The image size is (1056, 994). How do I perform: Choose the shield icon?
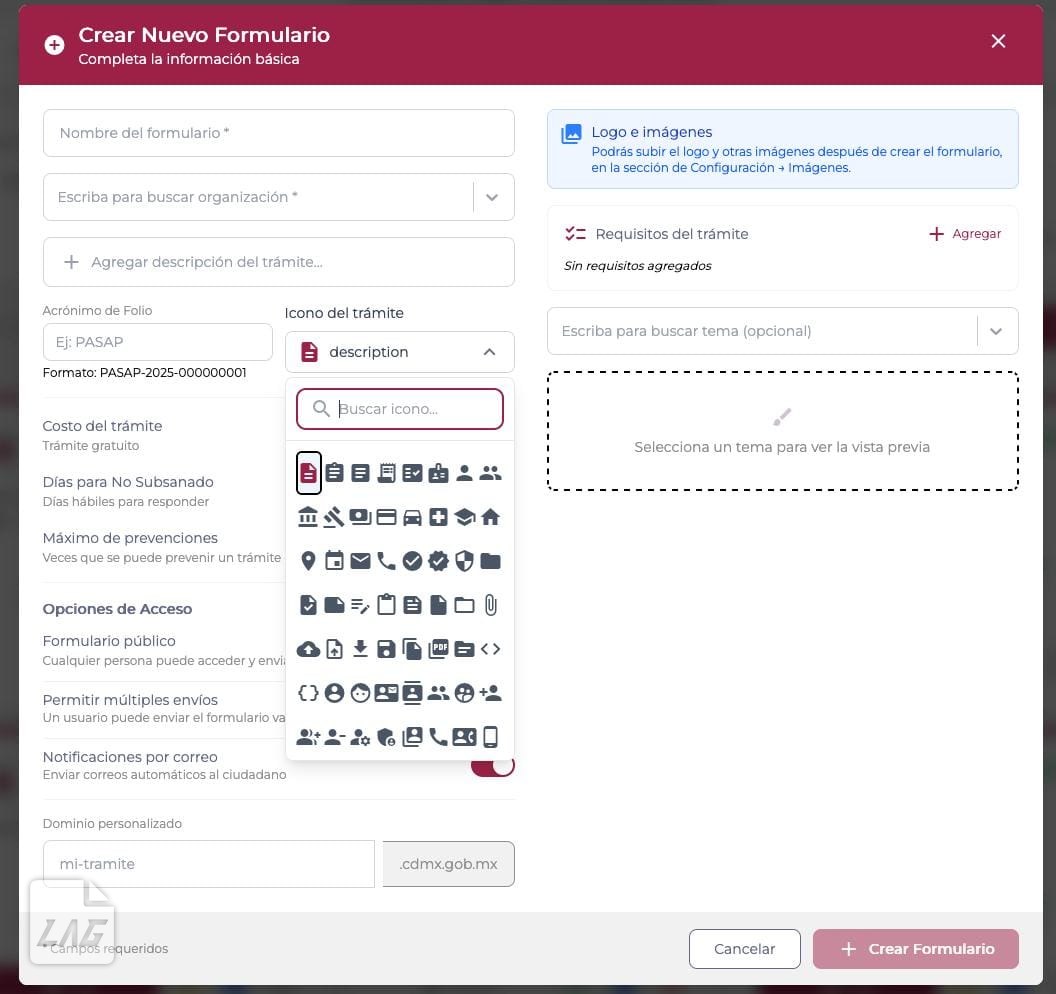(465, 561)
